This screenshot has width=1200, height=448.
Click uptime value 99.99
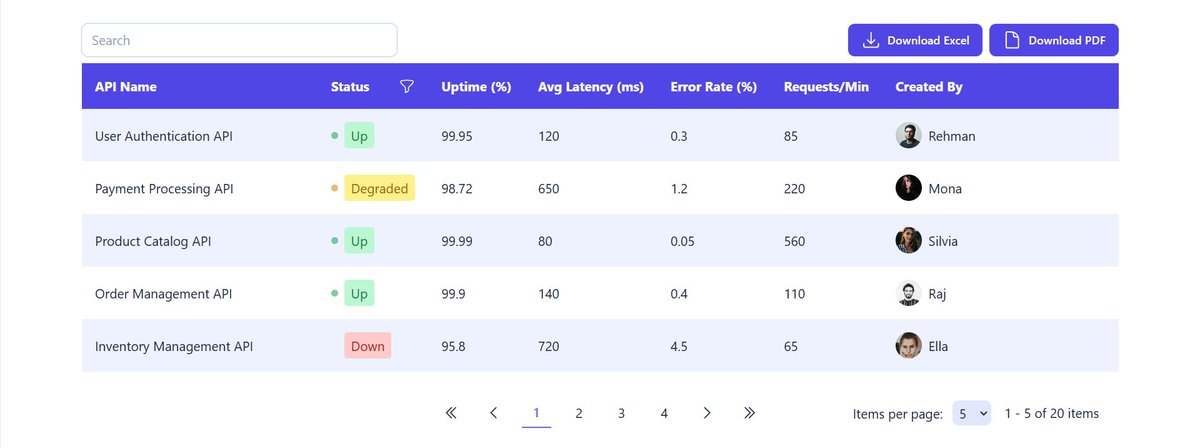[457, 241]
